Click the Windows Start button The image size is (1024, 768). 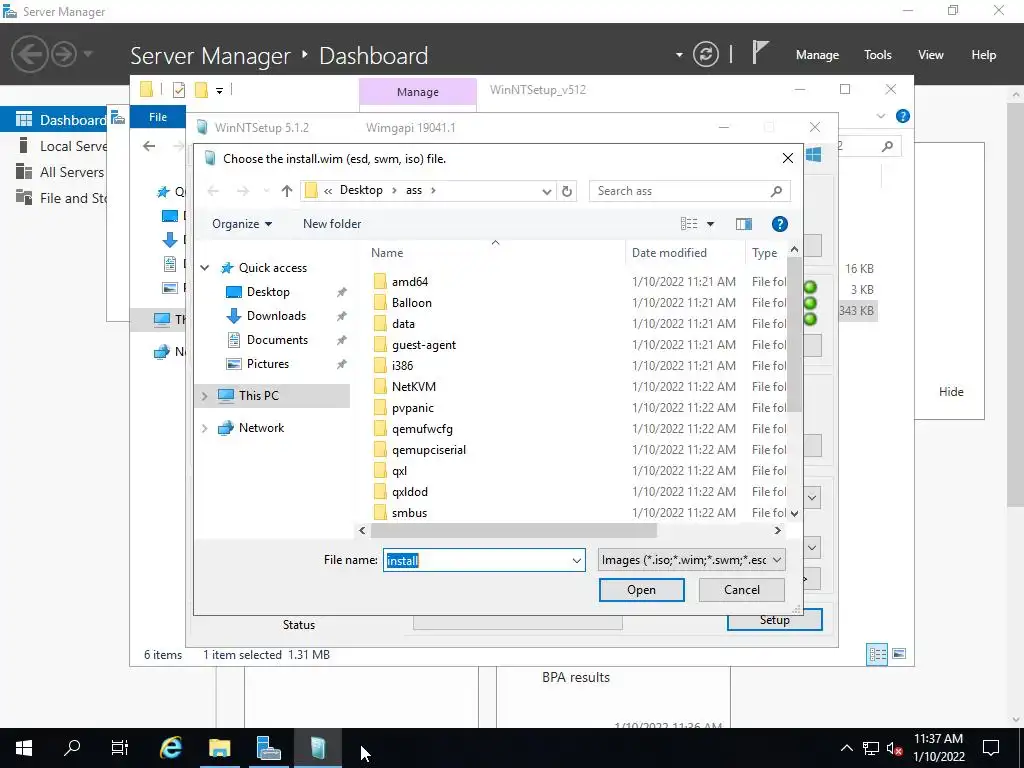(x=24, y=748)
